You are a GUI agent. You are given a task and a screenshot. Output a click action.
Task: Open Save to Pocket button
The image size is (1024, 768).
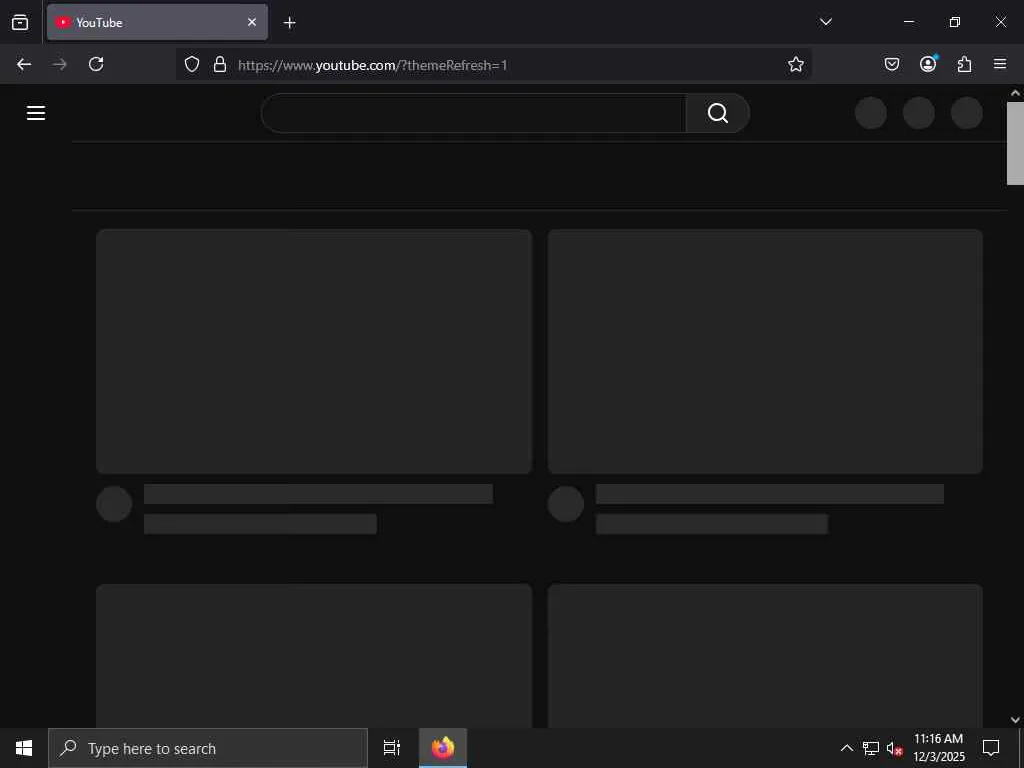point(892,64)
